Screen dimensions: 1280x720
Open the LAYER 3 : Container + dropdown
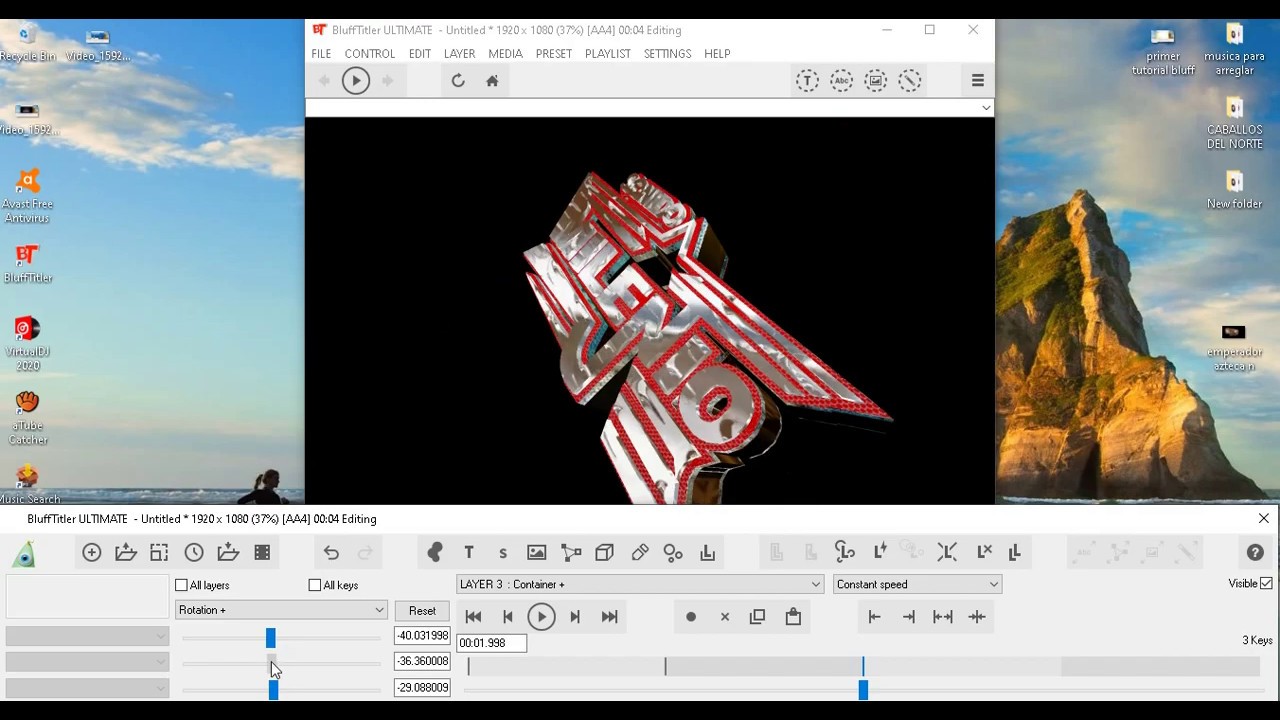click(x=640, y=584)
